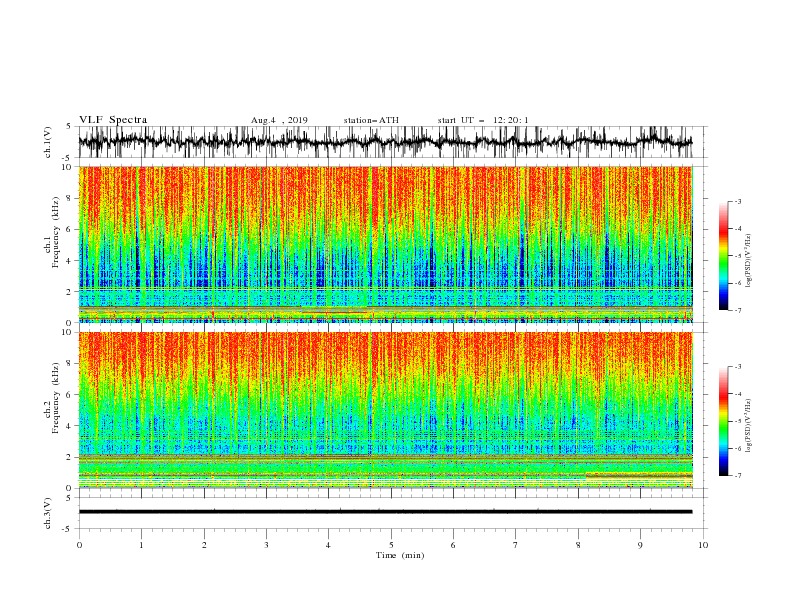Click the "-7" tick on ch.1 colorbar
This screenshot has height=612, width=792.
click(737, 310)
